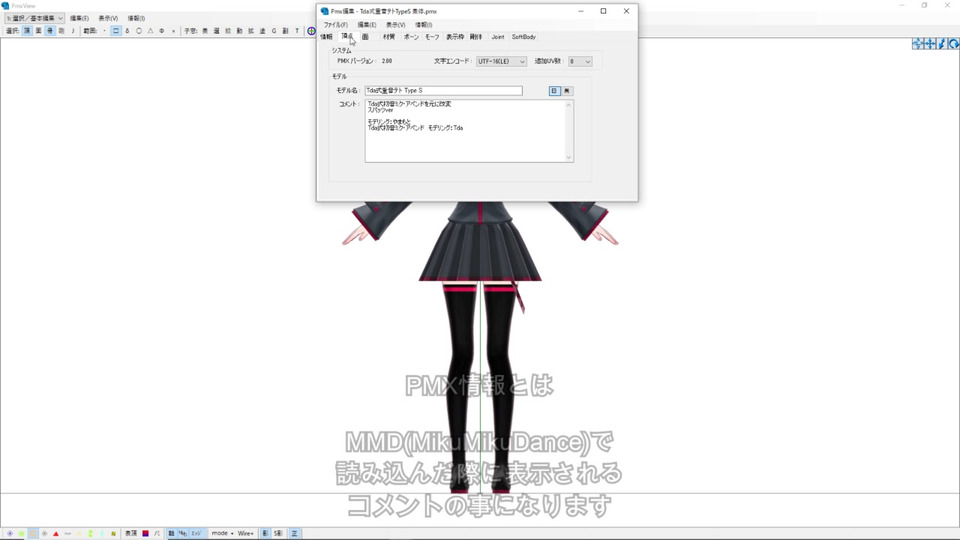This screenshot has width=960, height=540.
Task: Open 表示(V) menu in PmxView
Action: click(108, 18)
